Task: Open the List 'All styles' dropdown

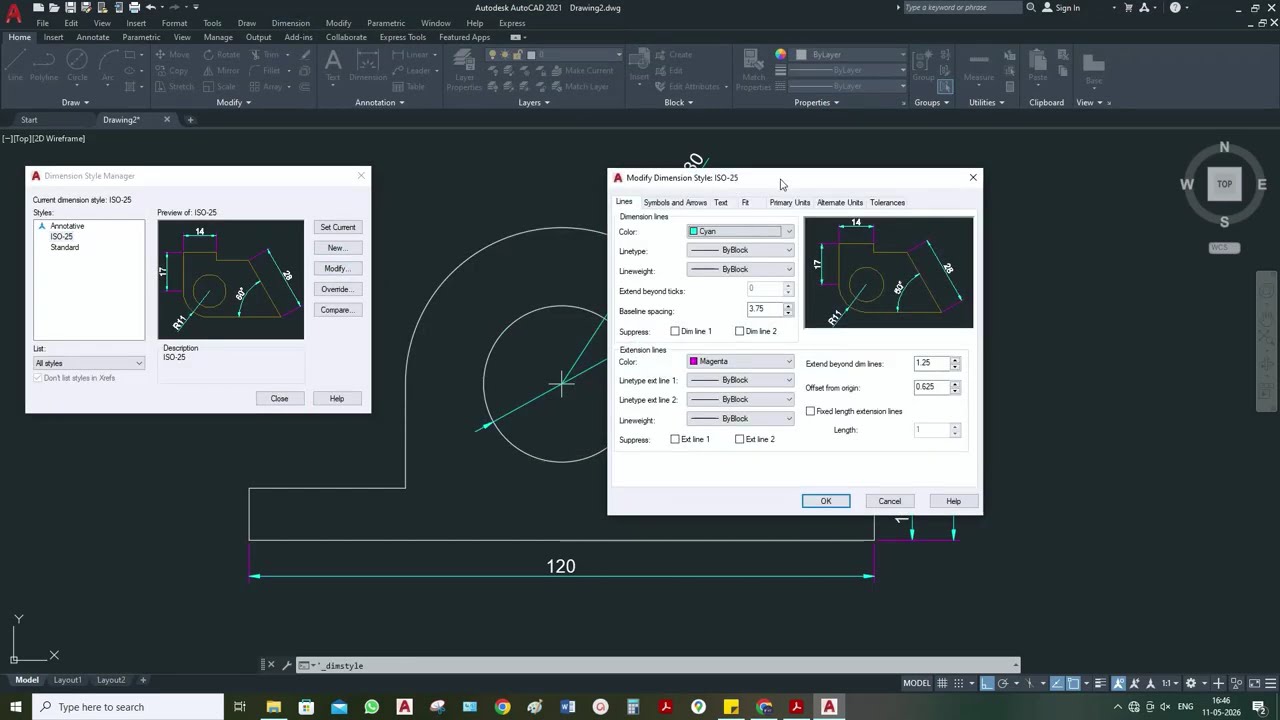Action: pos(89,363)
